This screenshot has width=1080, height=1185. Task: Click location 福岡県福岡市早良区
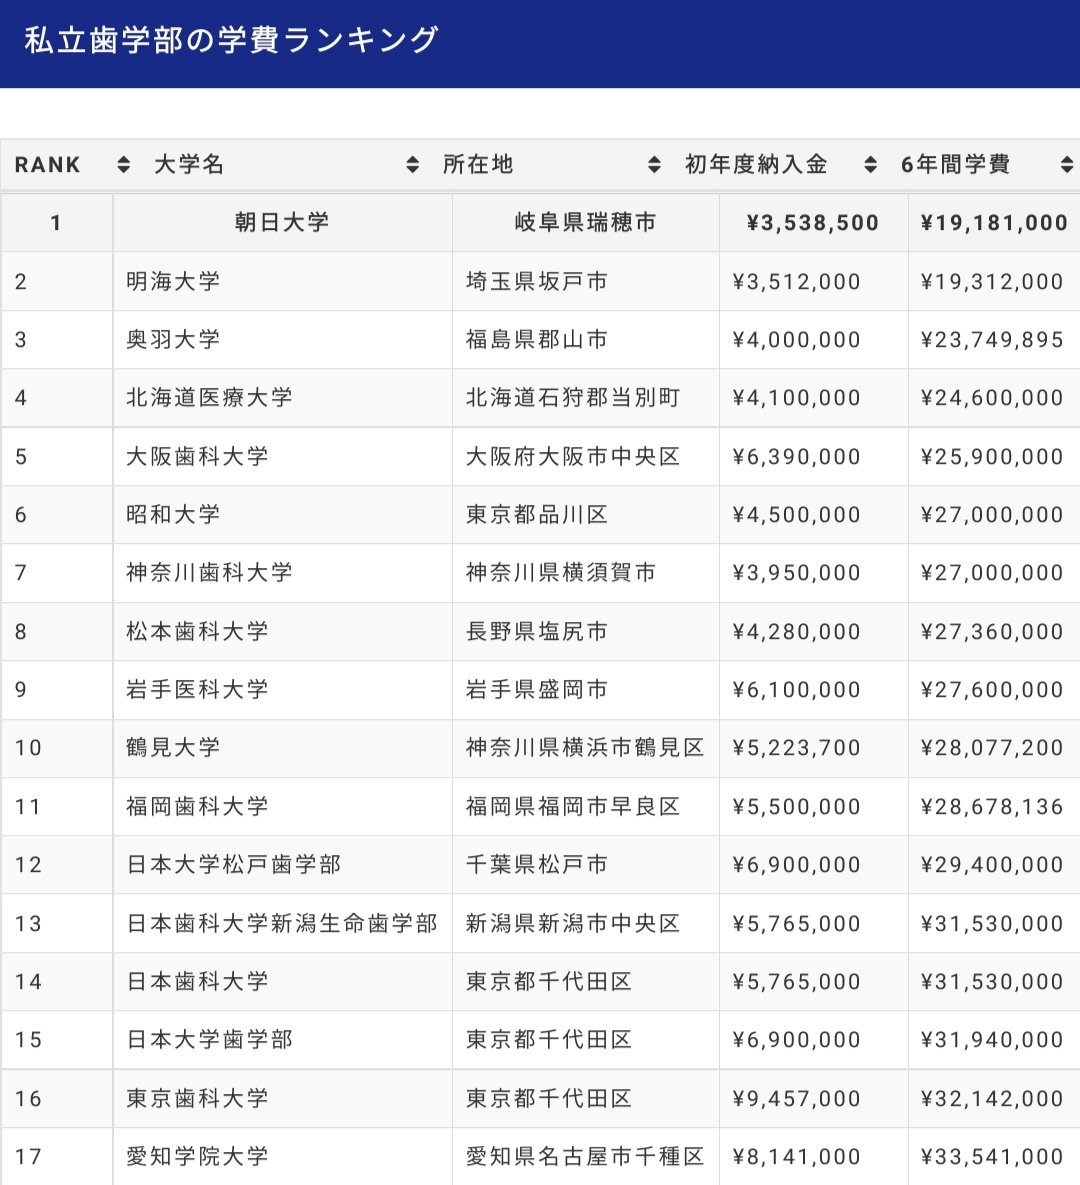point(574,806)
